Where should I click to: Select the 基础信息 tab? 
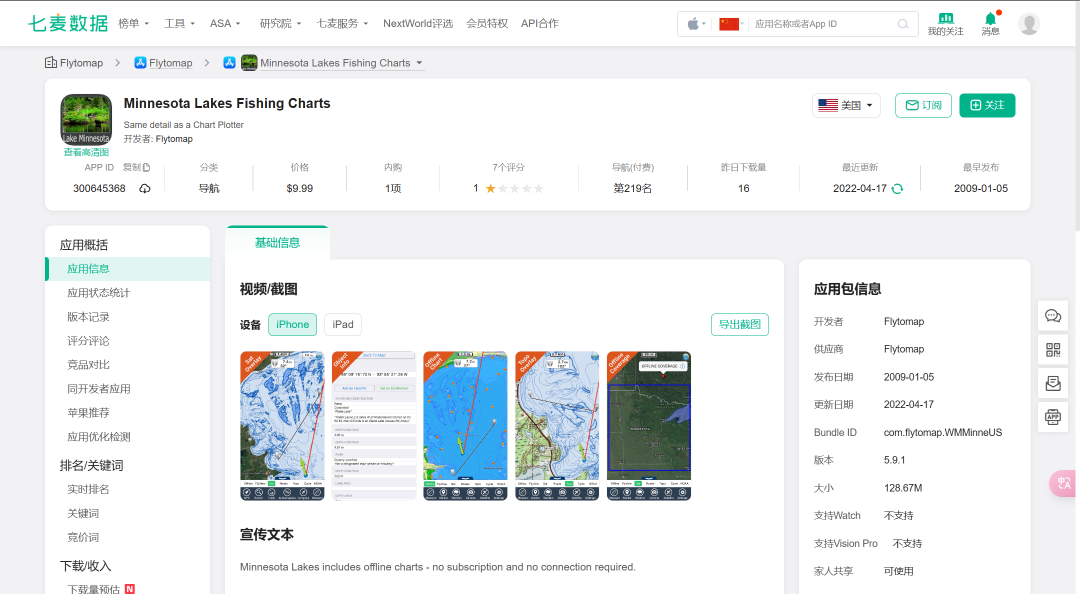point(277,243)
